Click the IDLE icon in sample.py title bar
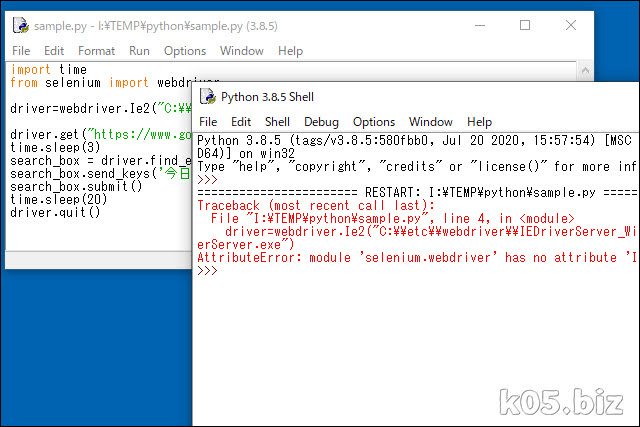This screenshot has height=427, width=640. click(21, 25)
